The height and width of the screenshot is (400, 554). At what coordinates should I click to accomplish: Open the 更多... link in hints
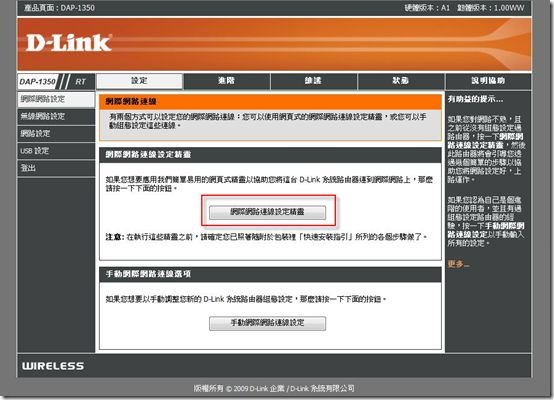pyautogui.click(x=458, y=264)
